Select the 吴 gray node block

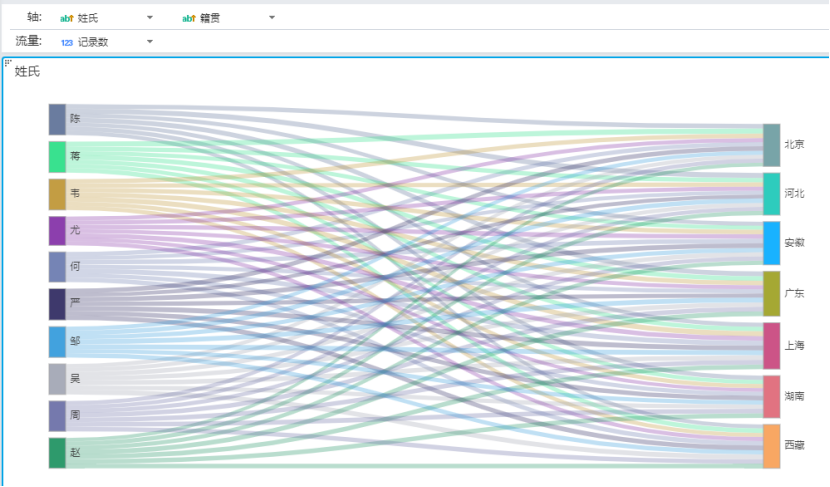coord(57,379)
